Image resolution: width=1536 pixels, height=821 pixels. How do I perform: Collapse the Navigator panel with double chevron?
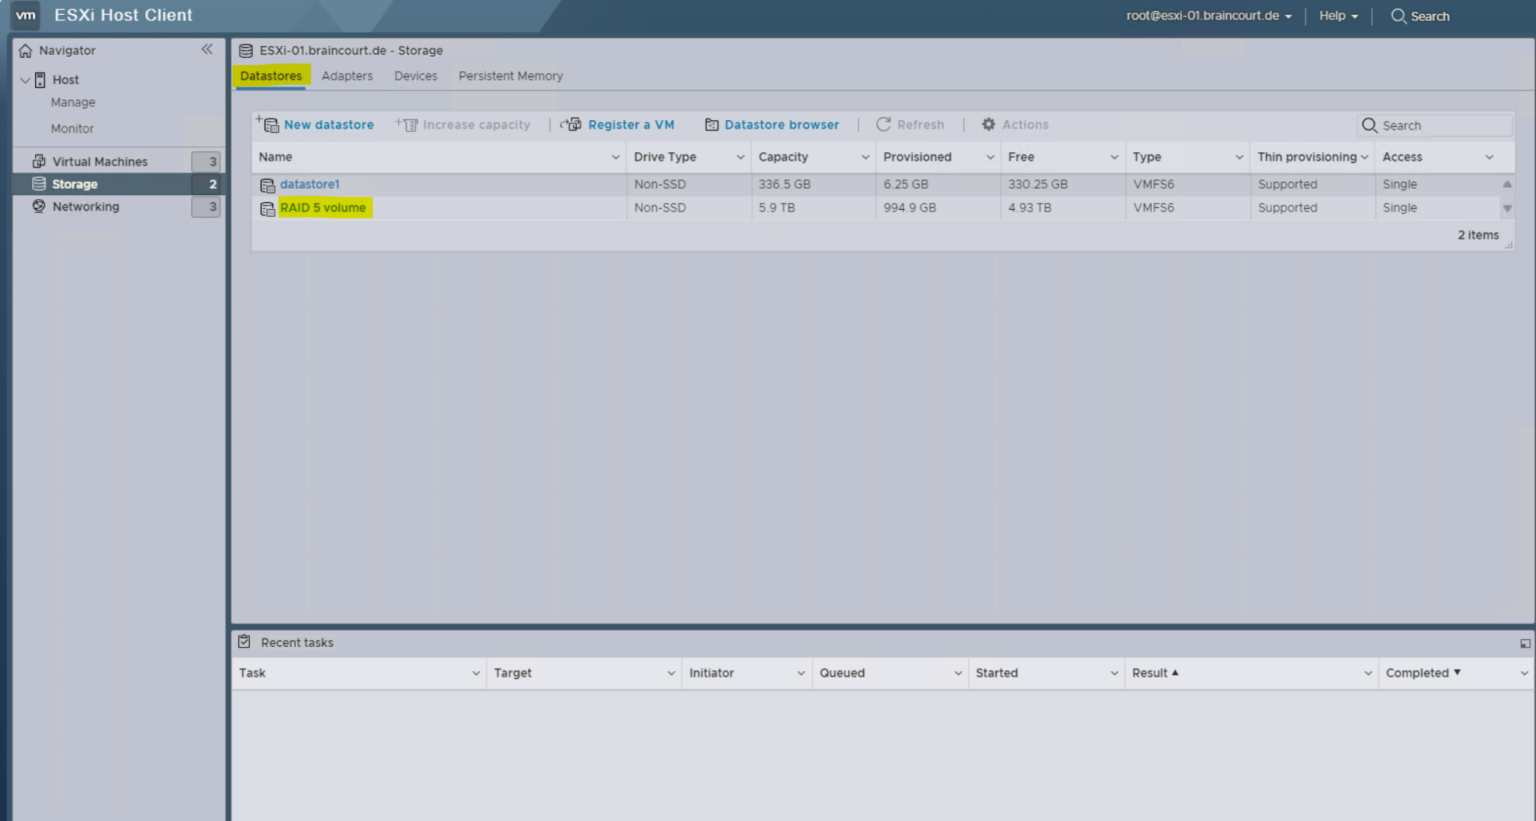207,48
